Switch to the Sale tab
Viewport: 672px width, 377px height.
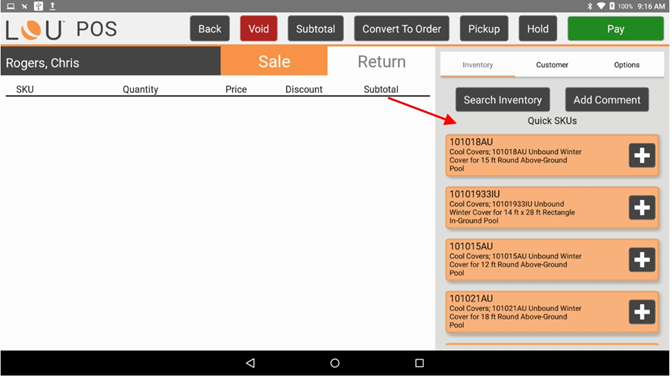[x=274, y=61]
